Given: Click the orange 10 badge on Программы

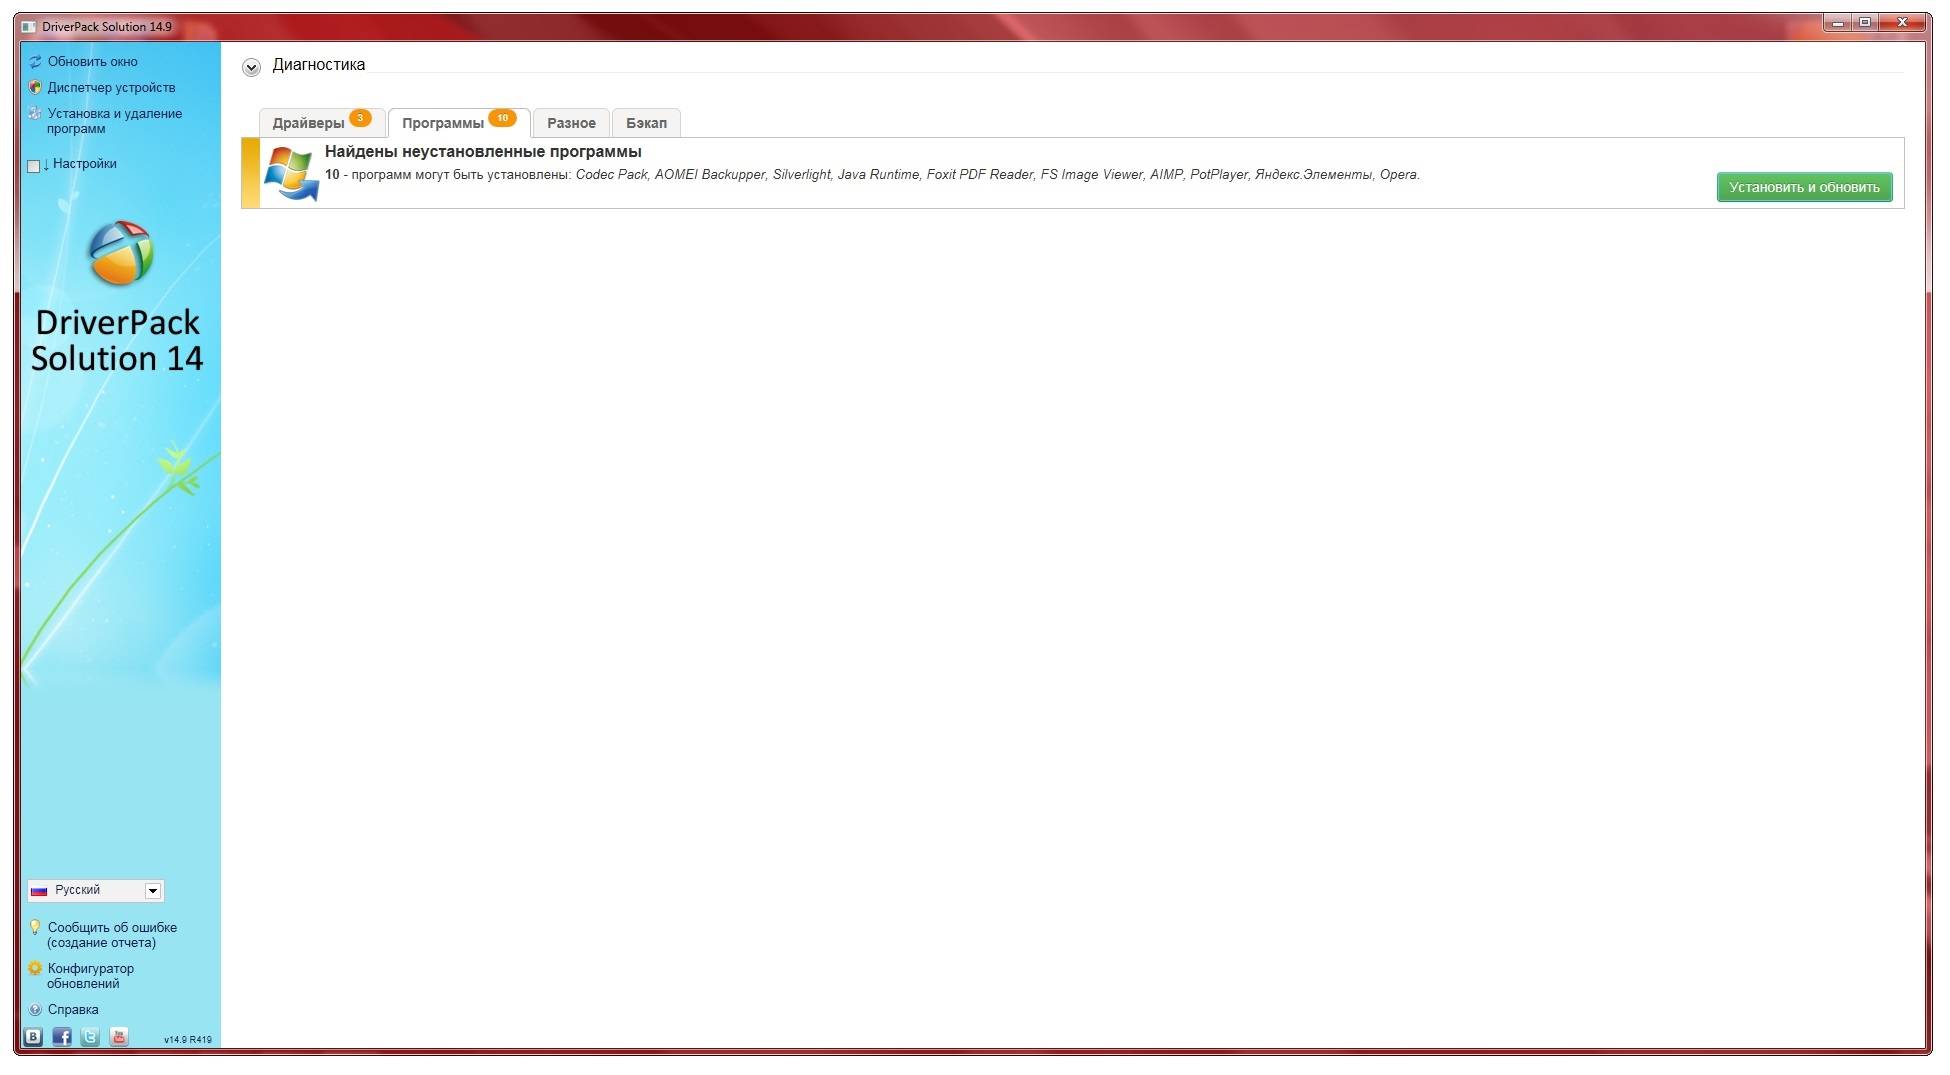Looking at the screenshot, I should click(x=502, y=118).
